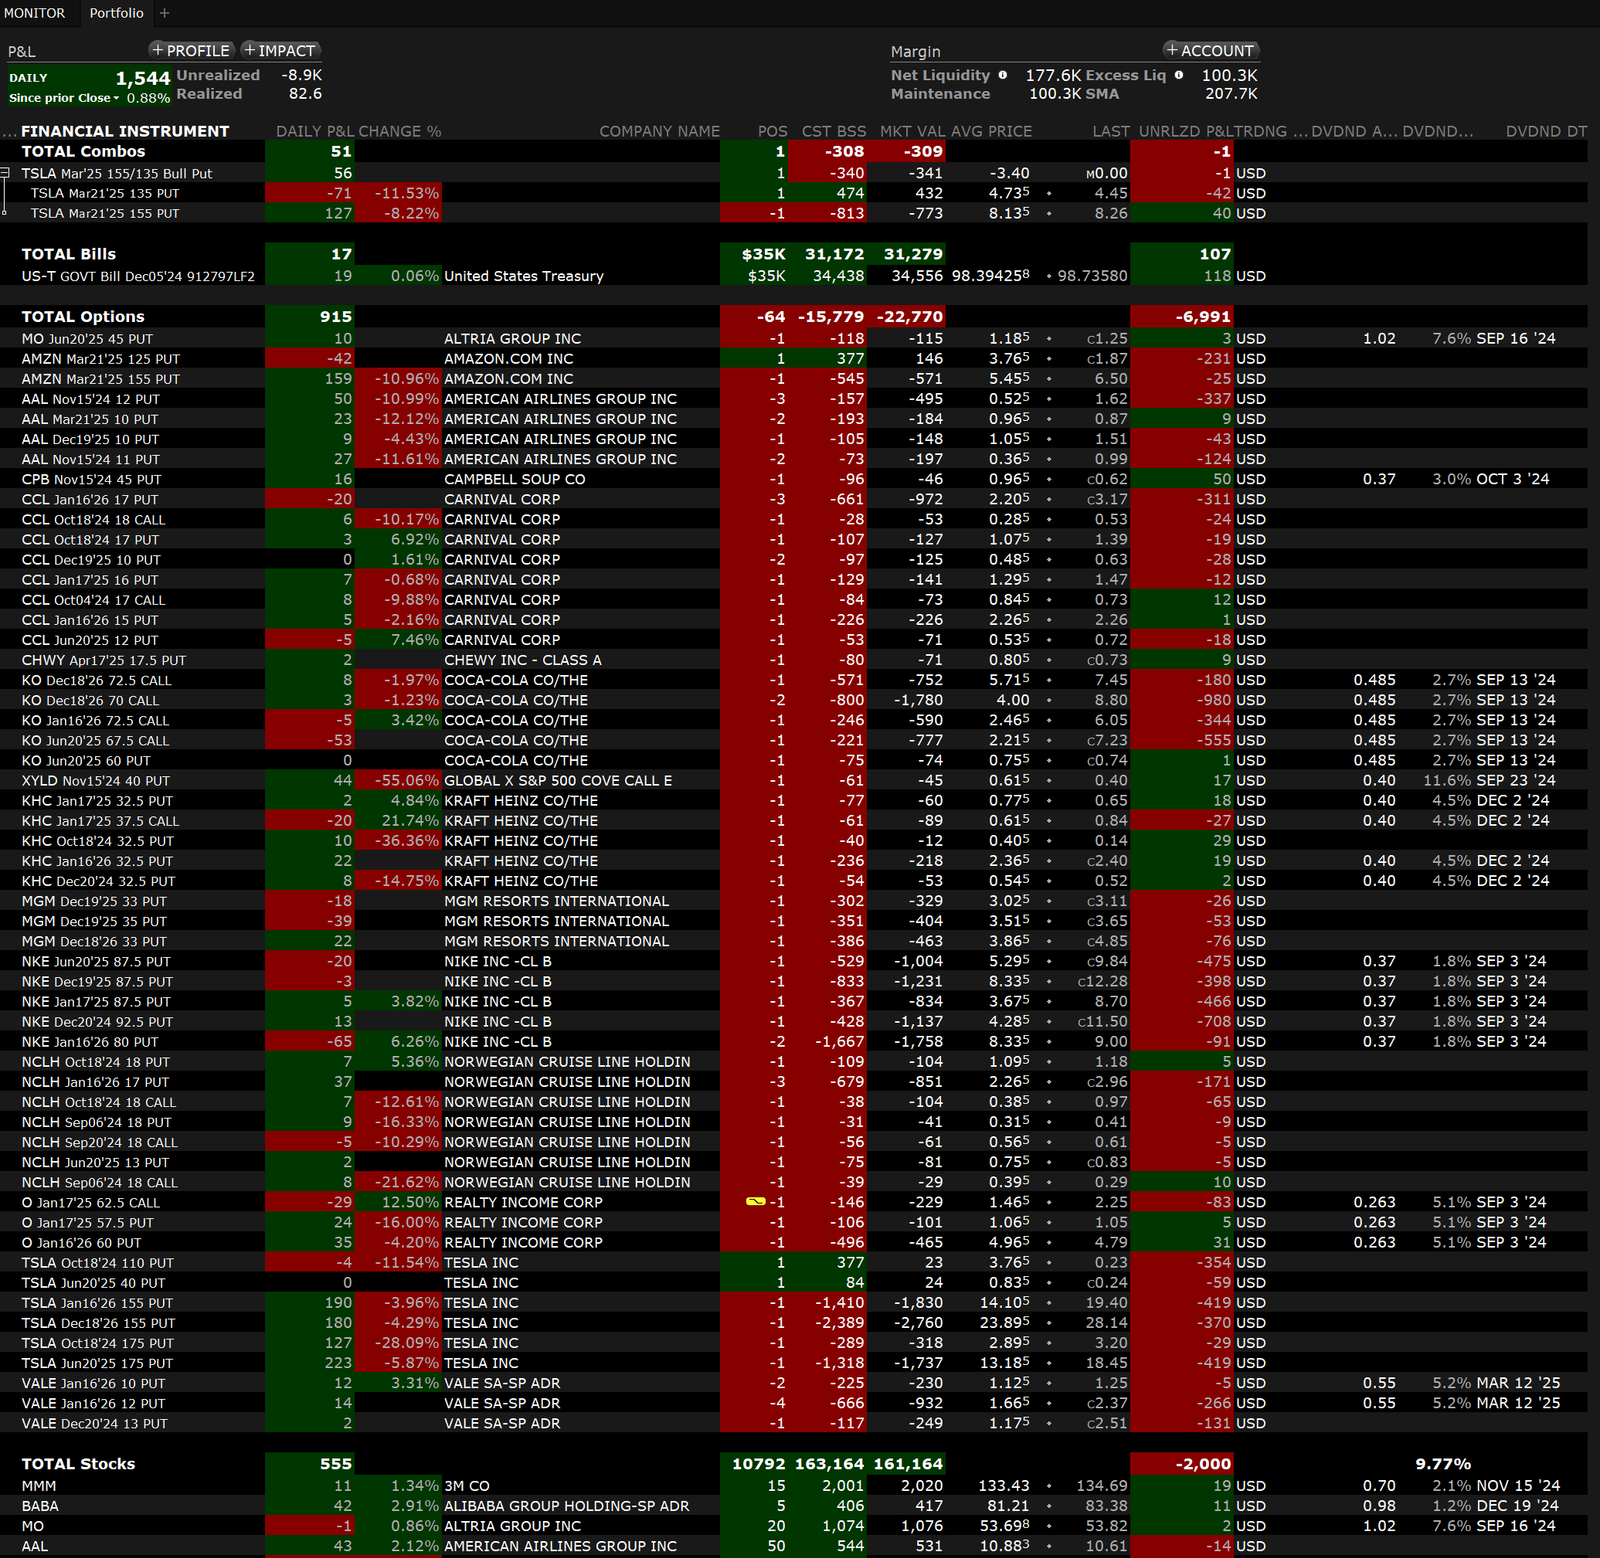Click the ellipsis icon left of FINANCIAL INSTRUMENT
Viewport: 1600px width, 1558px height.
coord(9,132)
